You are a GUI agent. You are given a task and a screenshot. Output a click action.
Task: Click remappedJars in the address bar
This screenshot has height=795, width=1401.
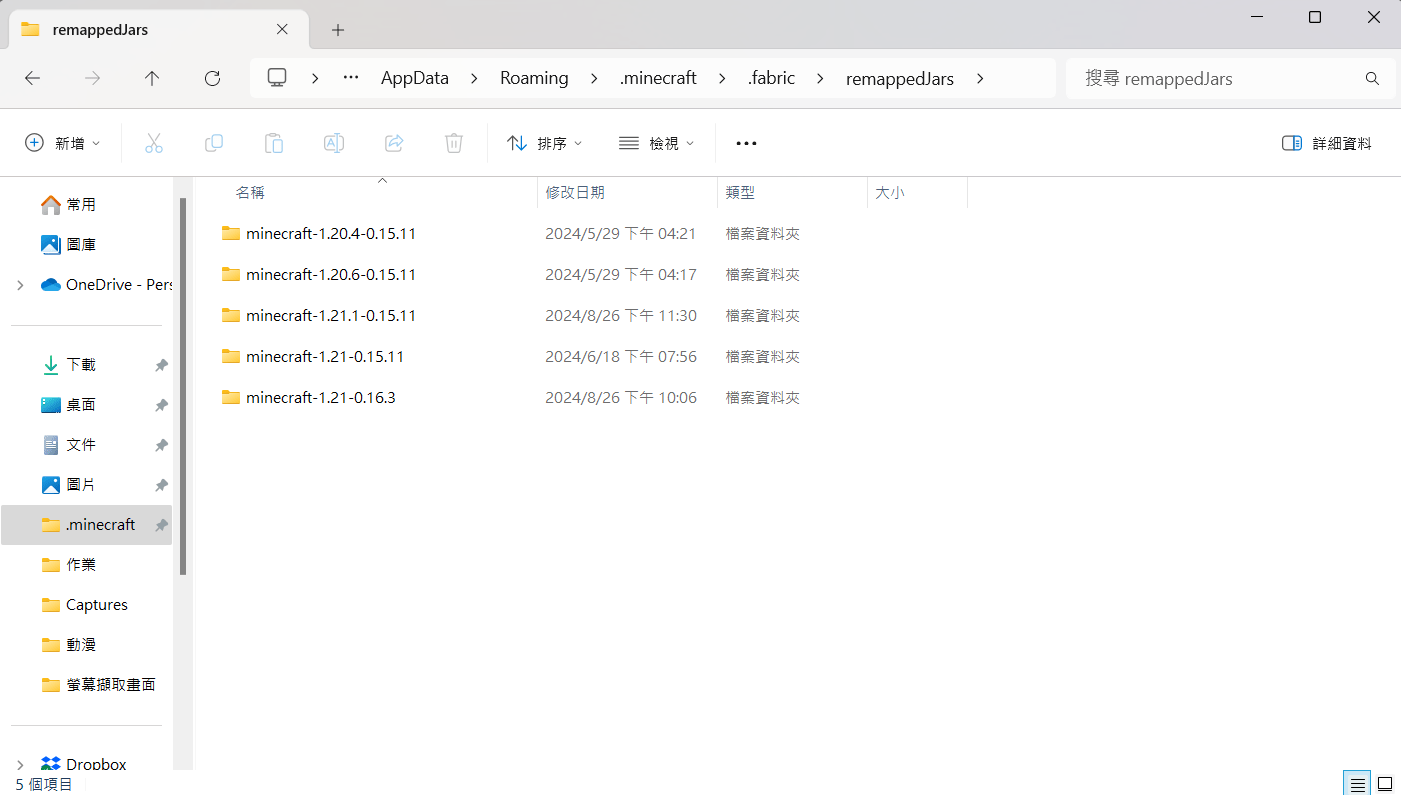900,78
